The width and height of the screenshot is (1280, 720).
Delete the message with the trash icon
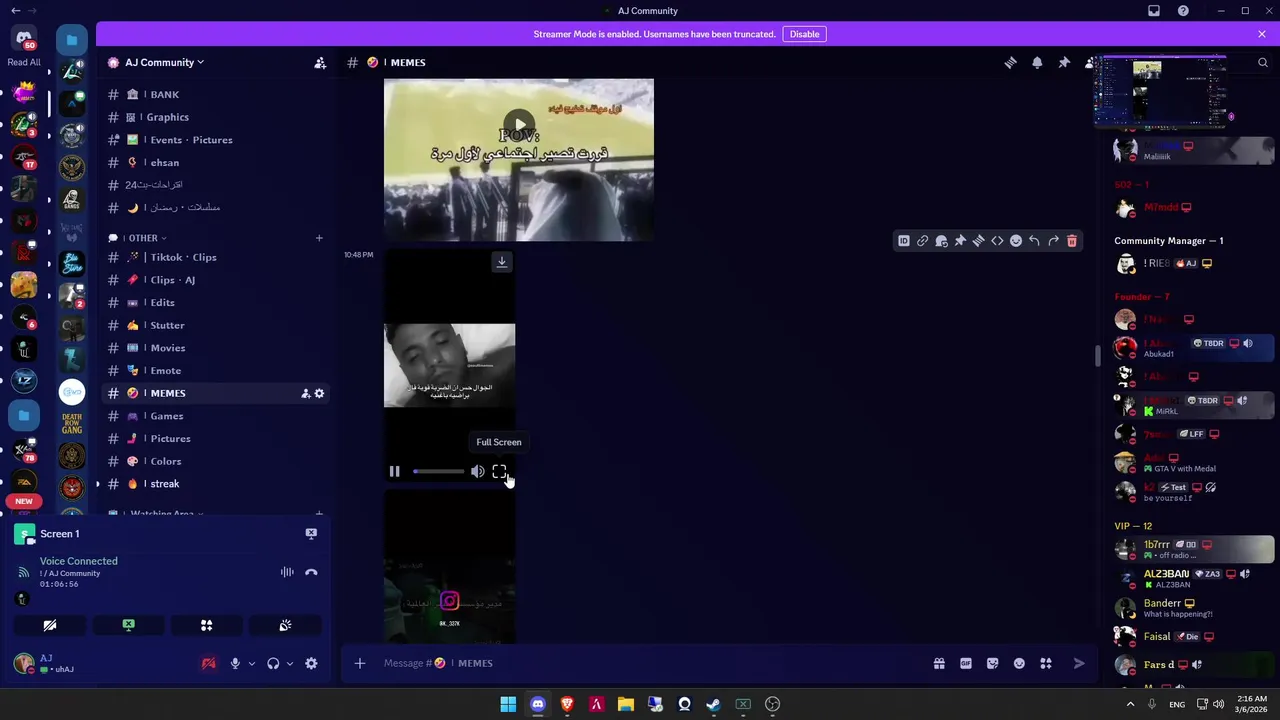tap(1072, 241)
